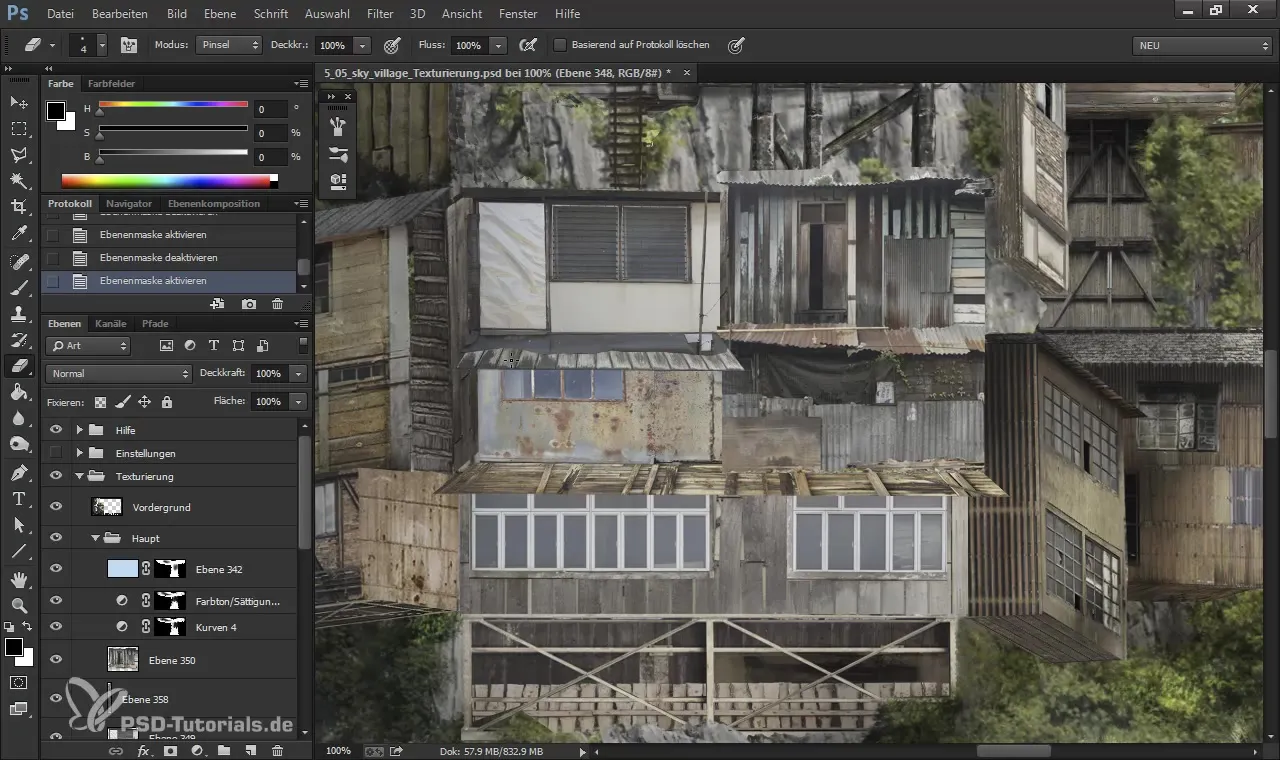1280x760 pixels.
Task: Switch to the Kanäle tab
Action: pos(111,323)
